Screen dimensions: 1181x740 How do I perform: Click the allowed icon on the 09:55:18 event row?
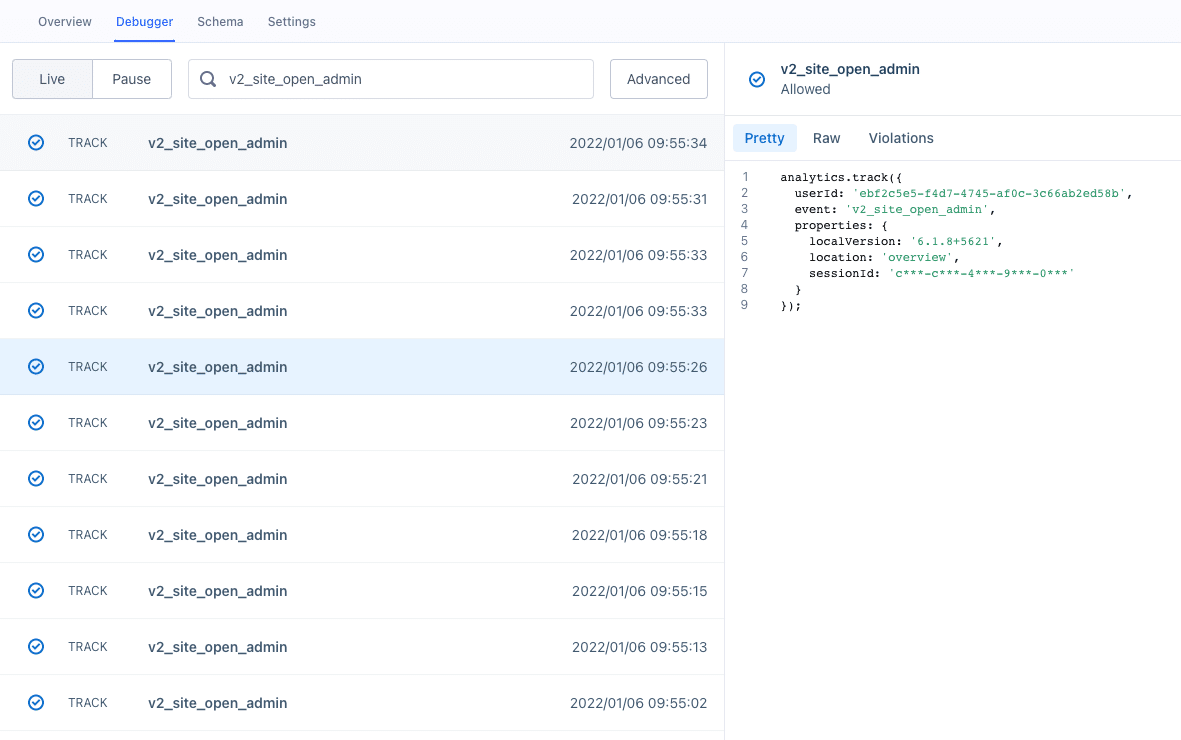[36, 534]
